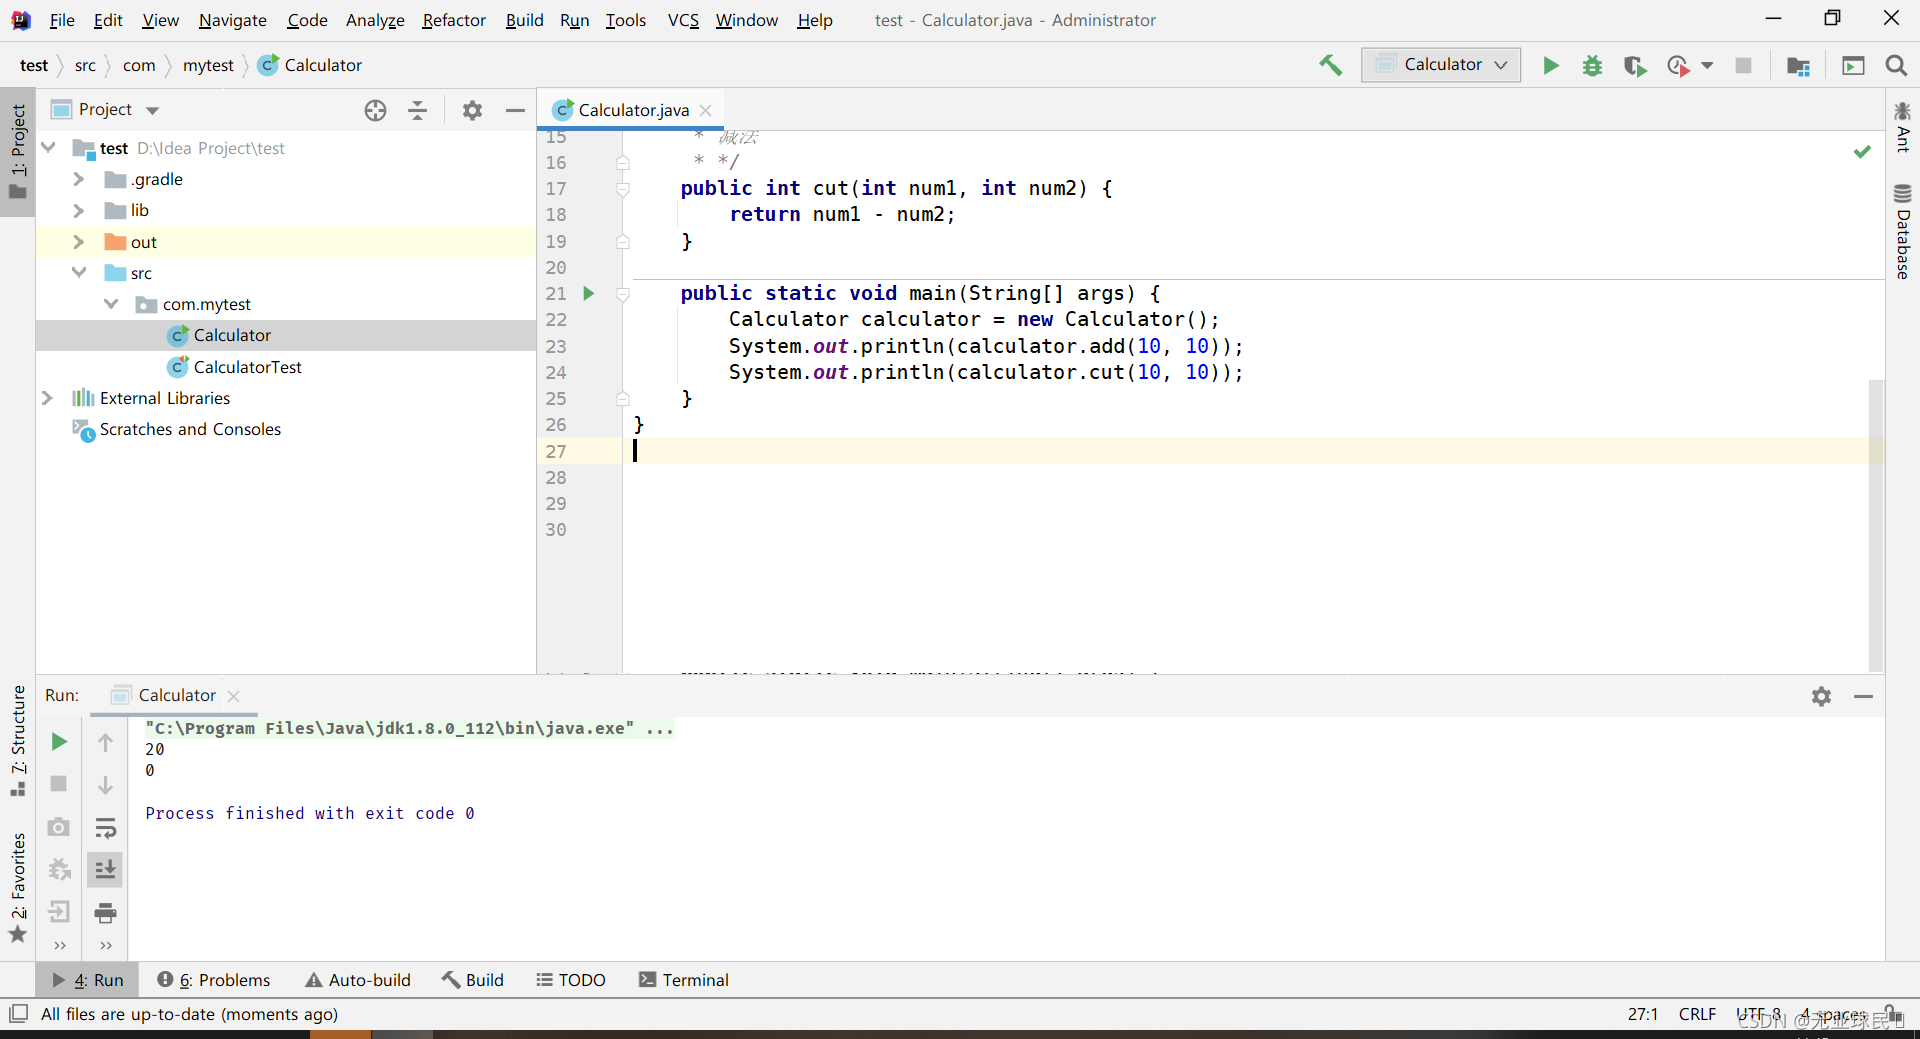Collapse the src folder
This screenshot has width=1920, height=1039.
pyautogui.click(x=79, y=273)
